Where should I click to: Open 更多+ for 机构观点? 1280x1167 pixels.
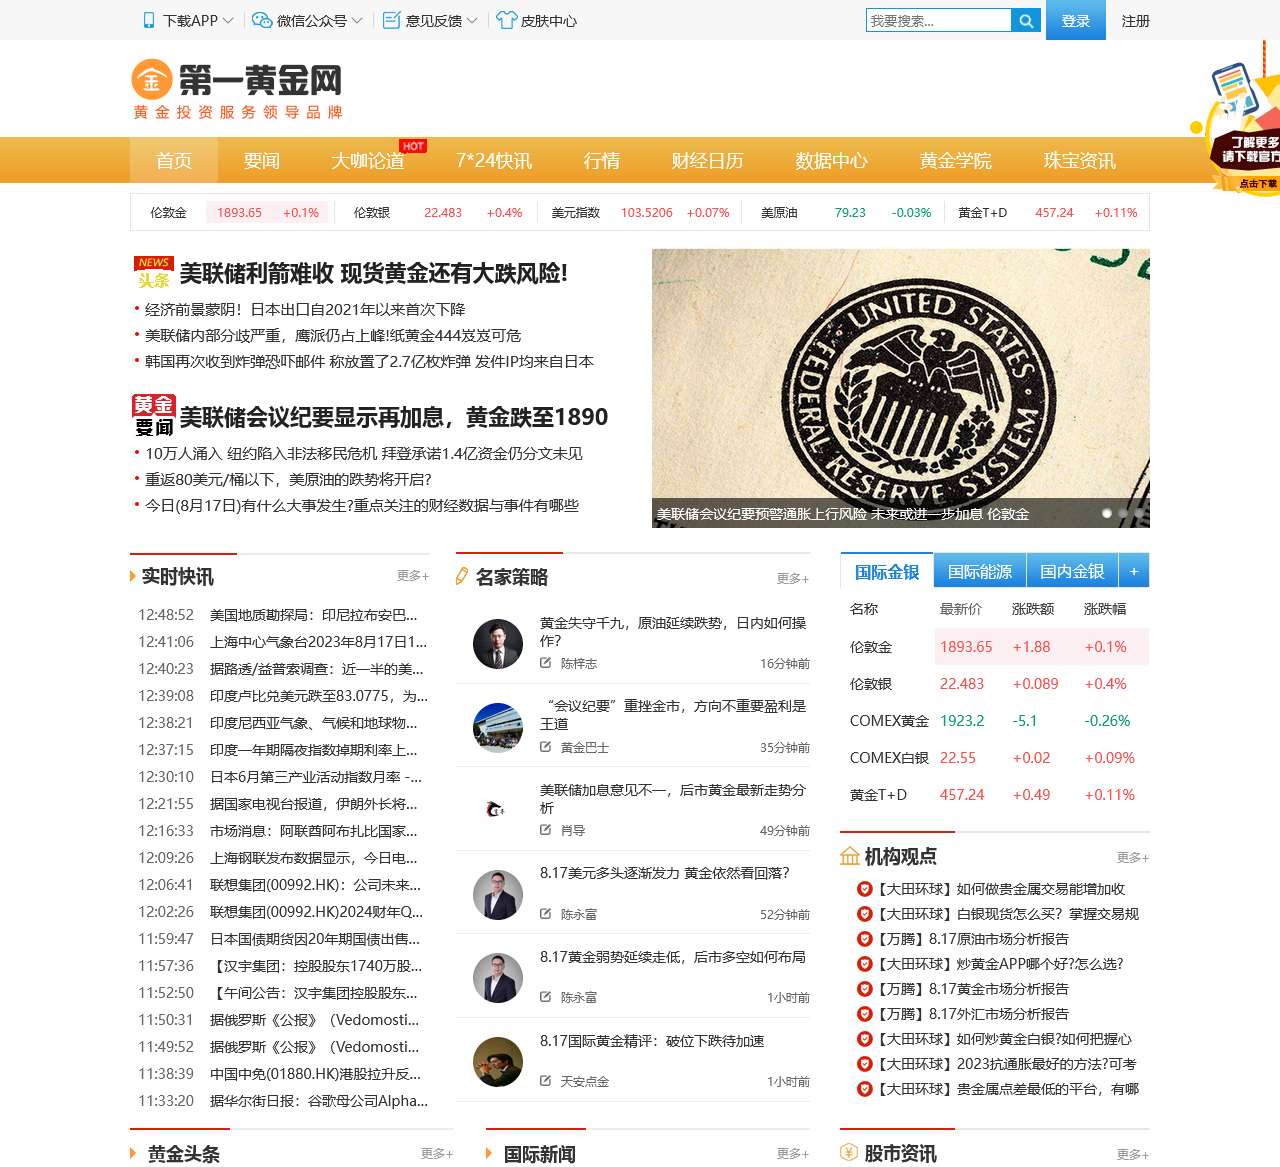click(1132, 857)
